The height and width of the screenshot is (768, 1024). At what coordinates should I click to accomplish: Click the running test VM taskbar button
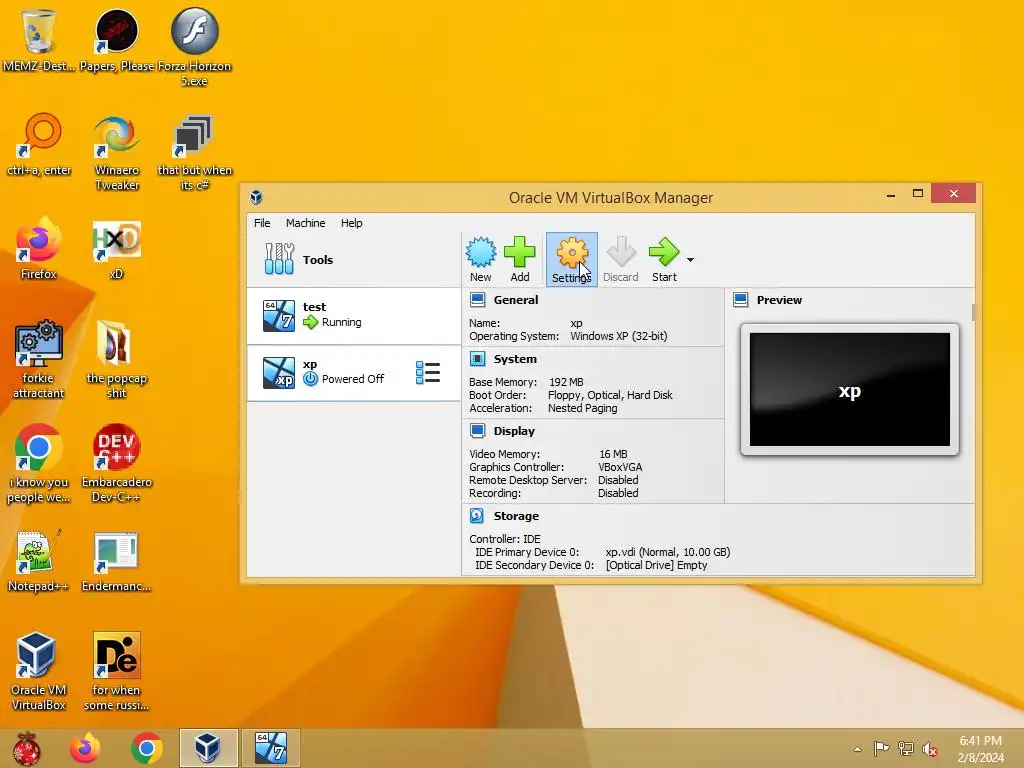click(271, 748)
